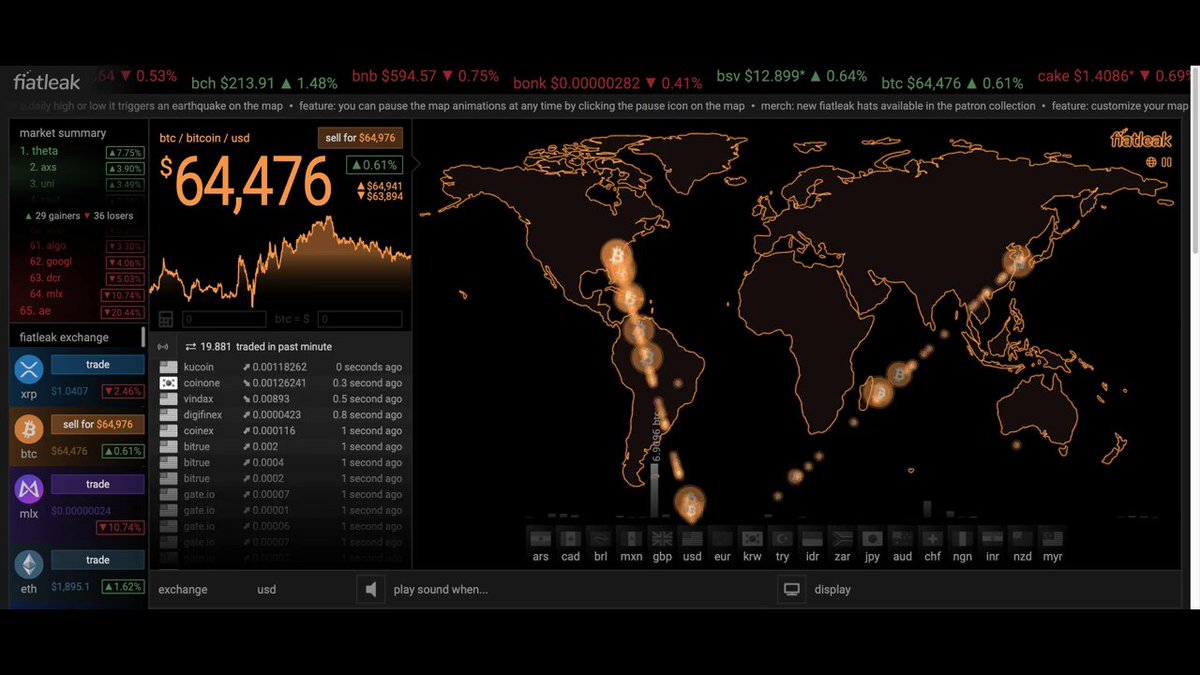
Task: Click sell for $64,976 above the price
Action: (360, 138)
